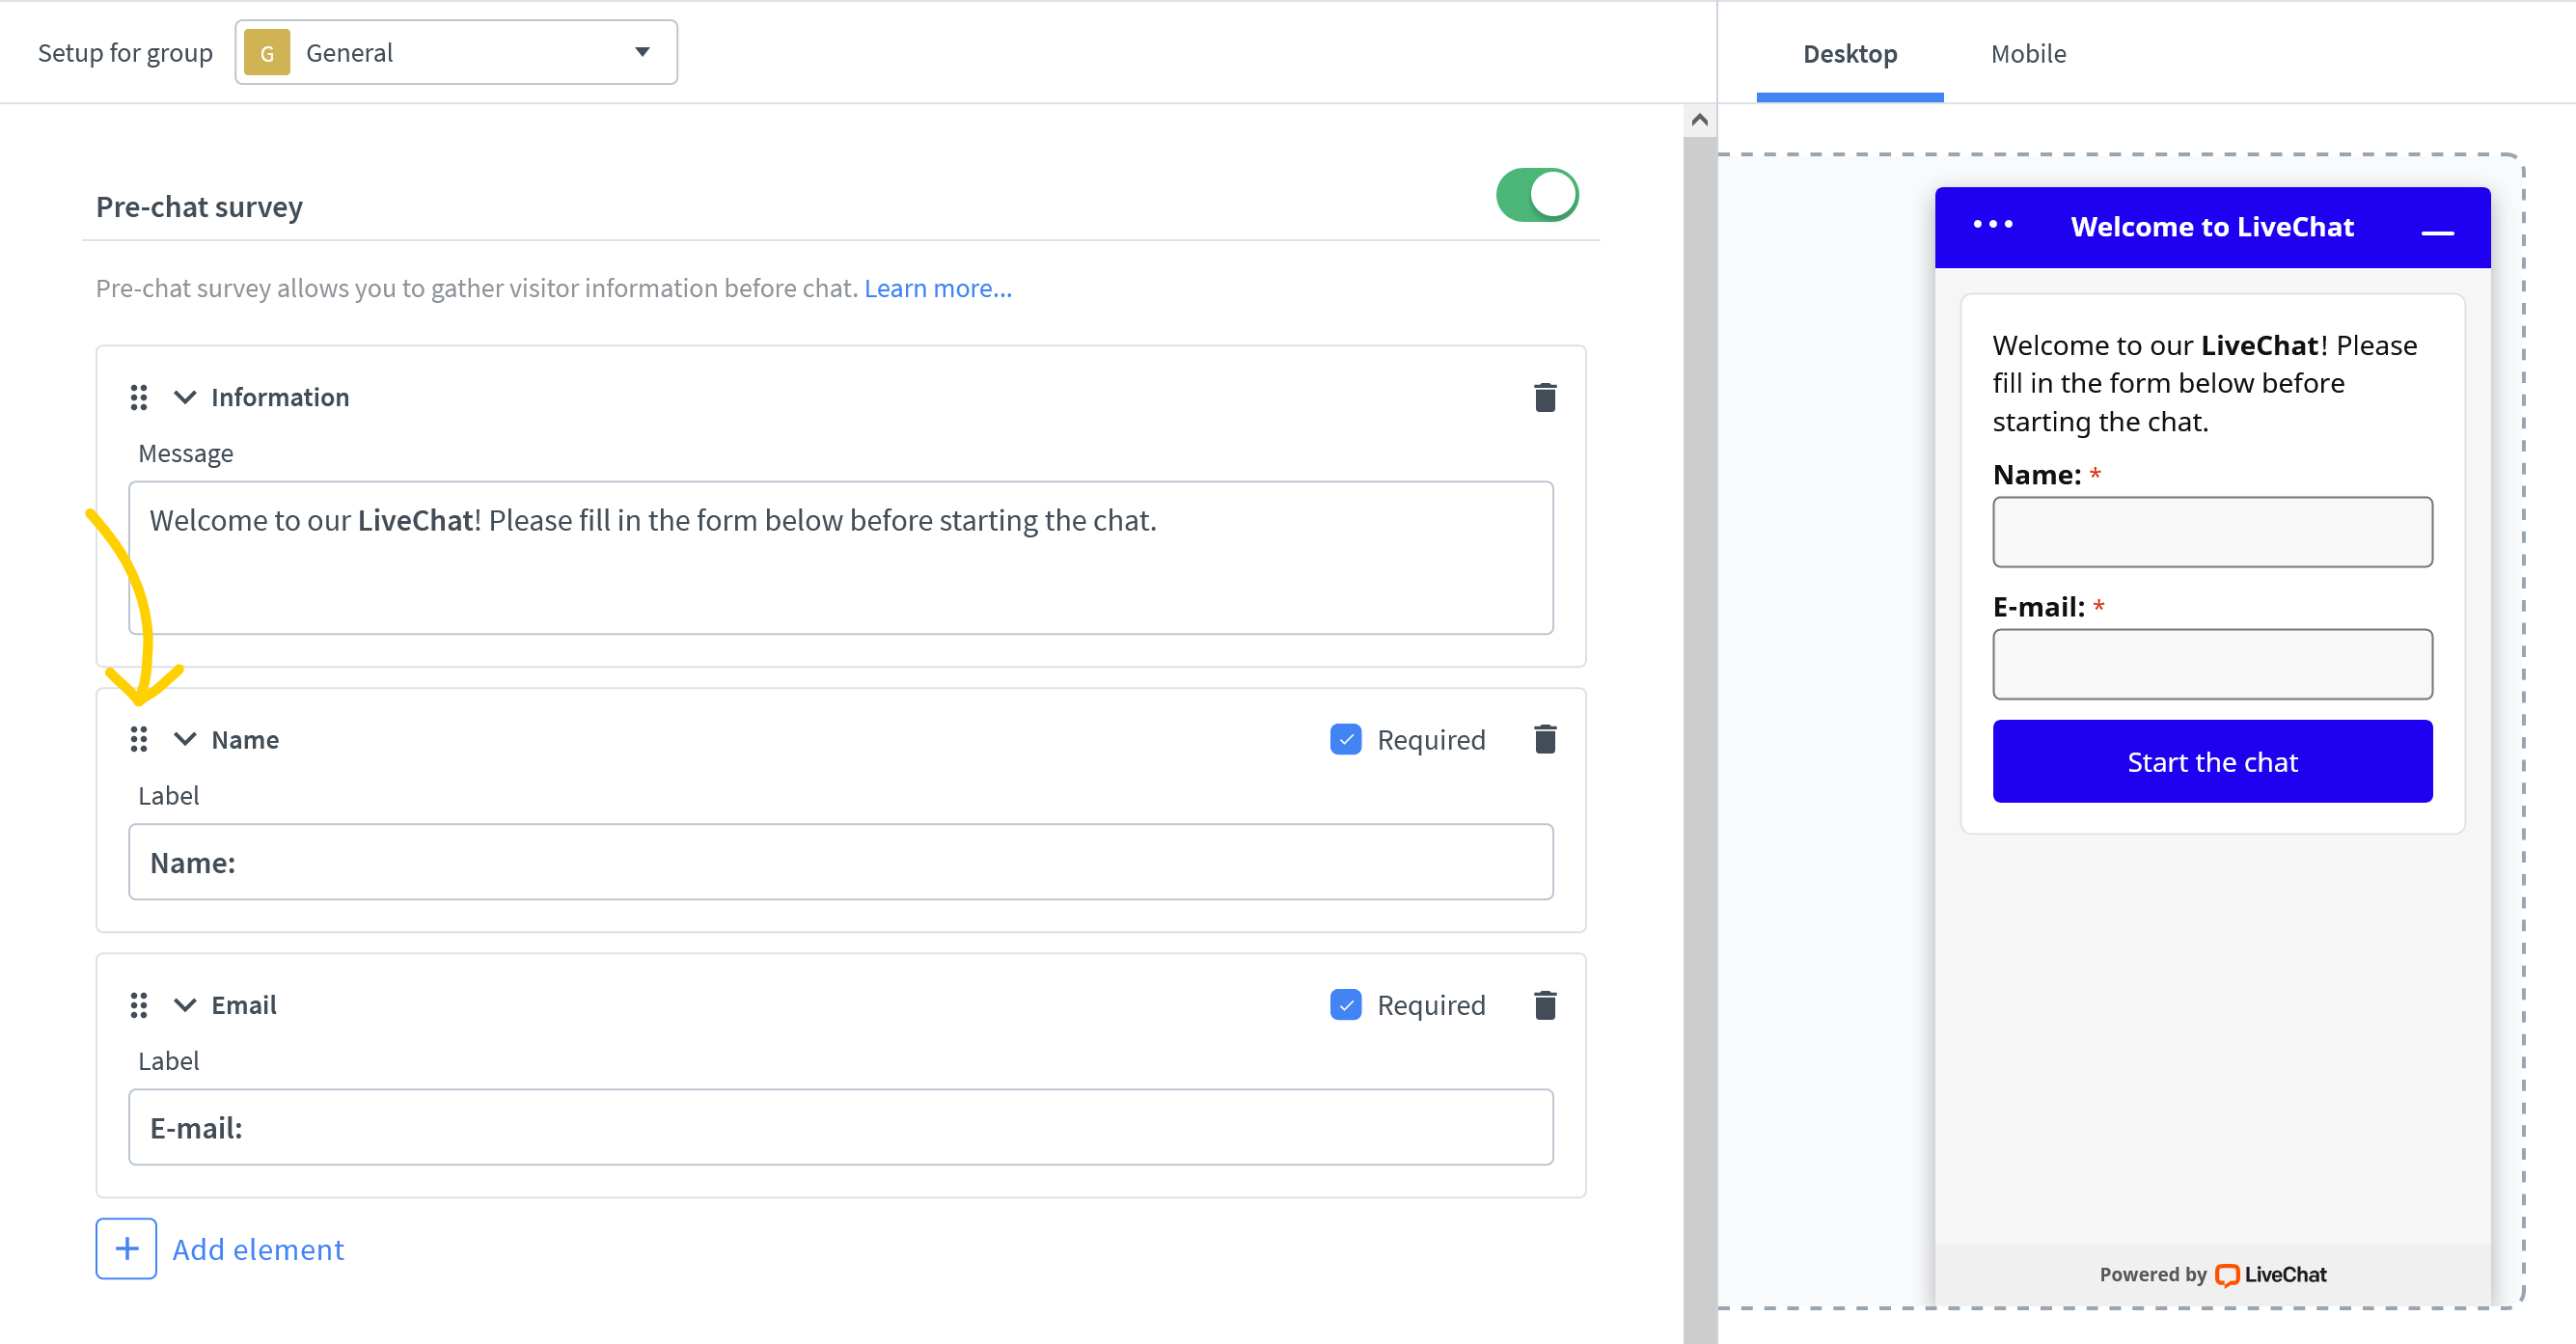Collapse the Name element section
This screenshot has width=2576, height=1344.
pyautogui.click(x=184, y=739)
